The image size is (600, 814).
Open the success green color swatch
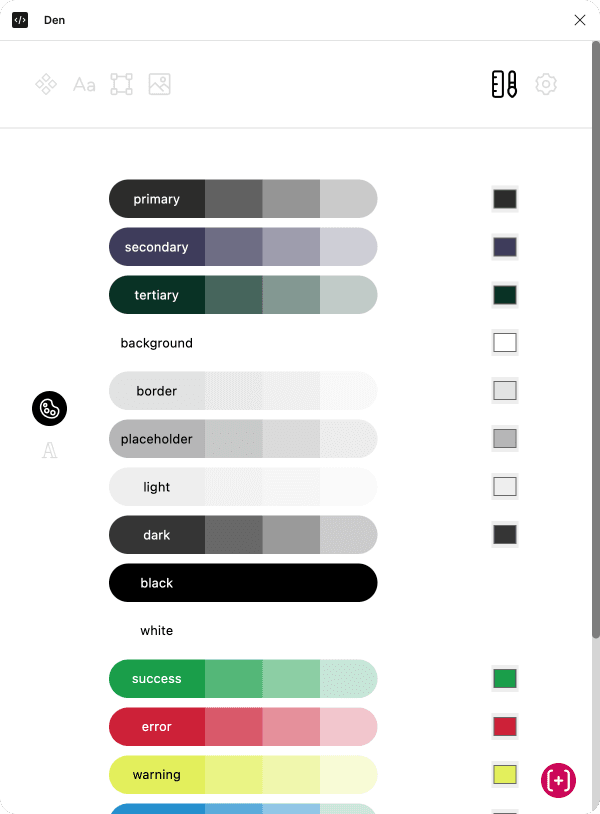(x=505, y=679)
